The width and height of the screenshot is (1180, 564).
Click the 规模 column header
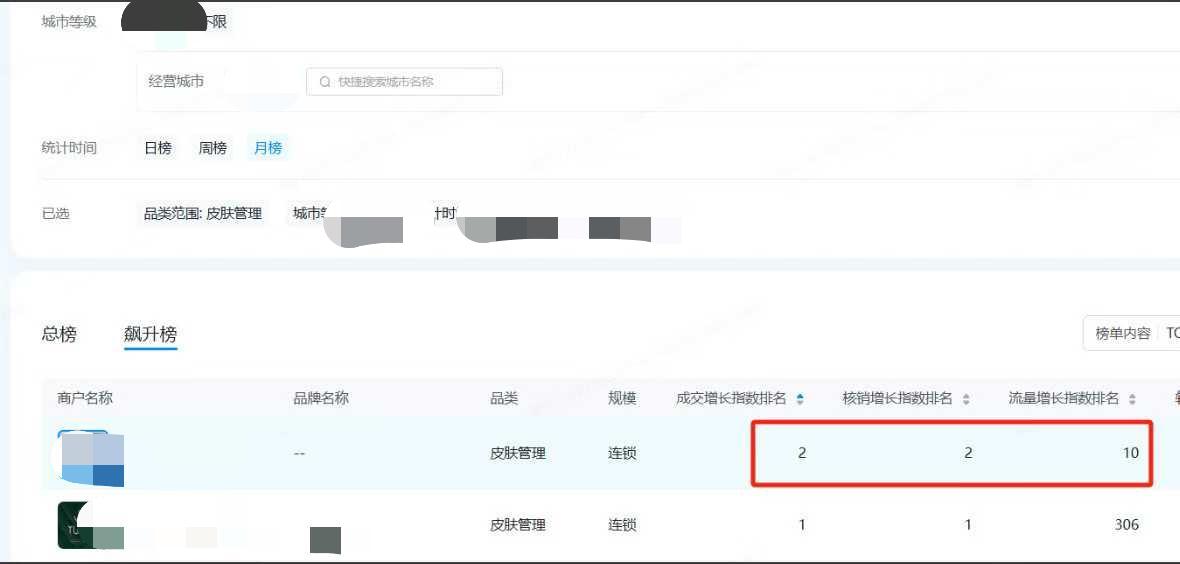pyautogui.click(x=622, y=398)
